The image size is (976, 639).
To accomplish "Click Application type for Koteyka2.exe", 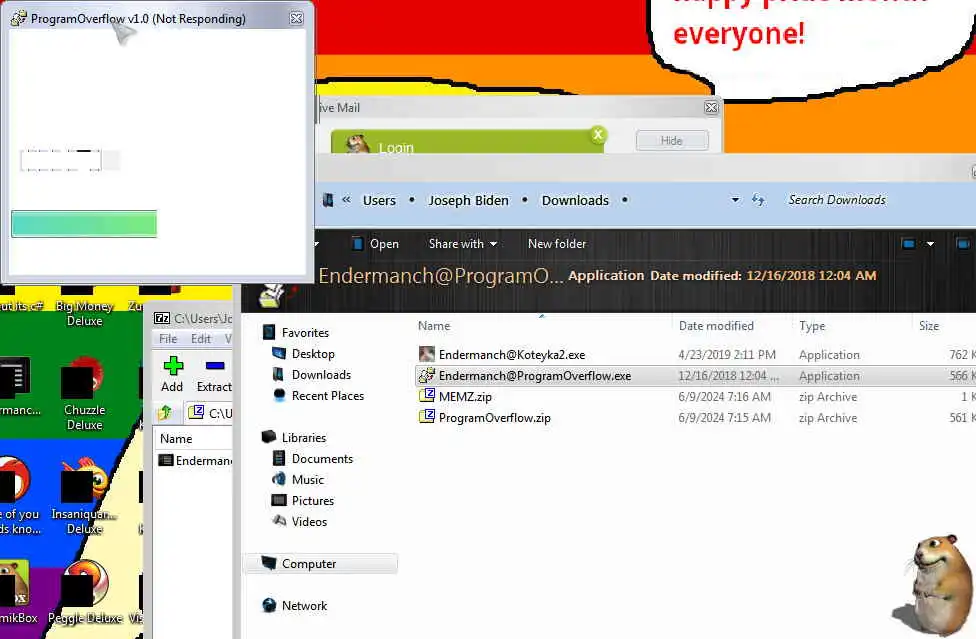I will click(x=829, y=355).
